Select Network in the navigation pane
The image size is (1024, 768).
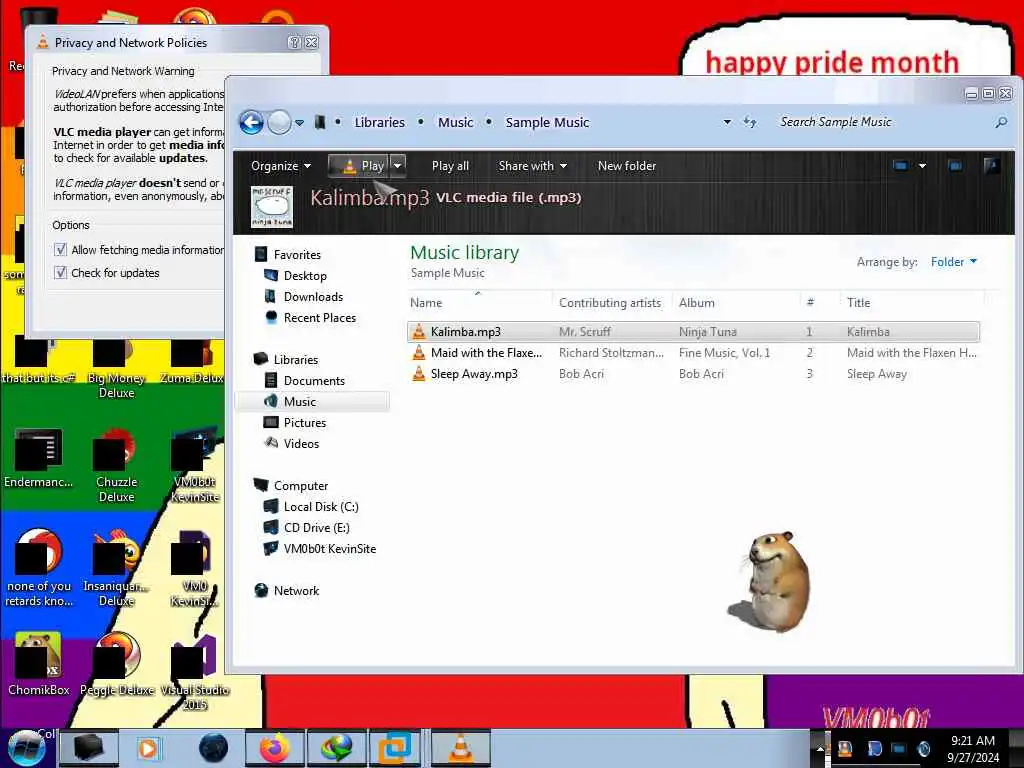click(296, 590)
